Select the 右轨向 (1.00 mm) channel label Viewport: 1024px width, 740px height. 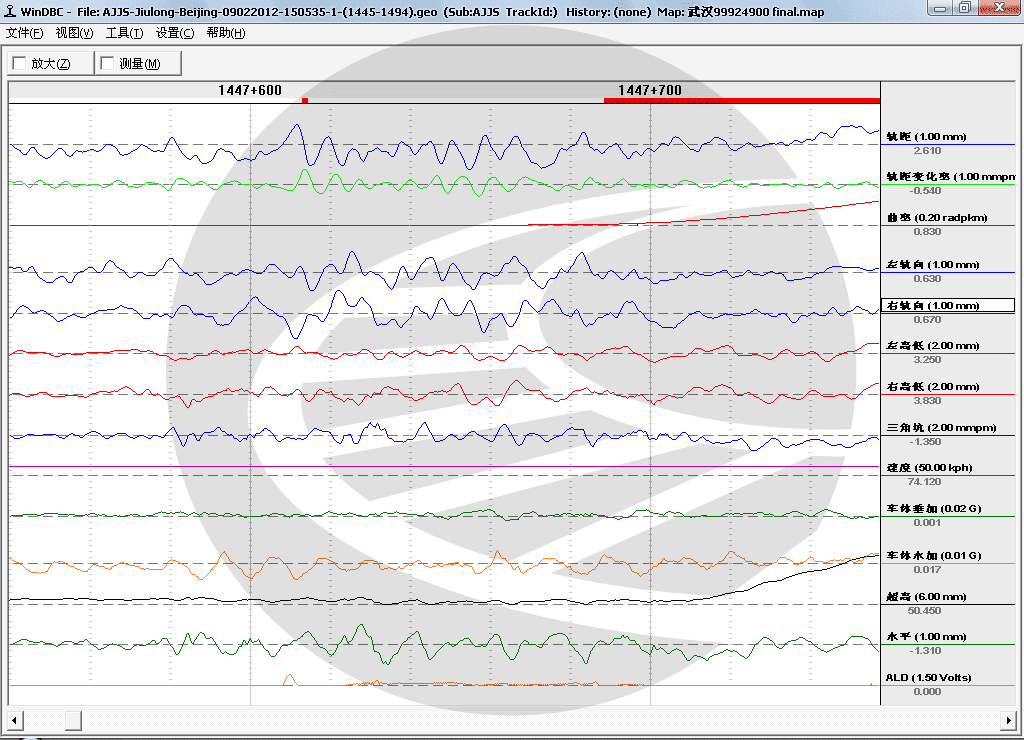point(948,306)
